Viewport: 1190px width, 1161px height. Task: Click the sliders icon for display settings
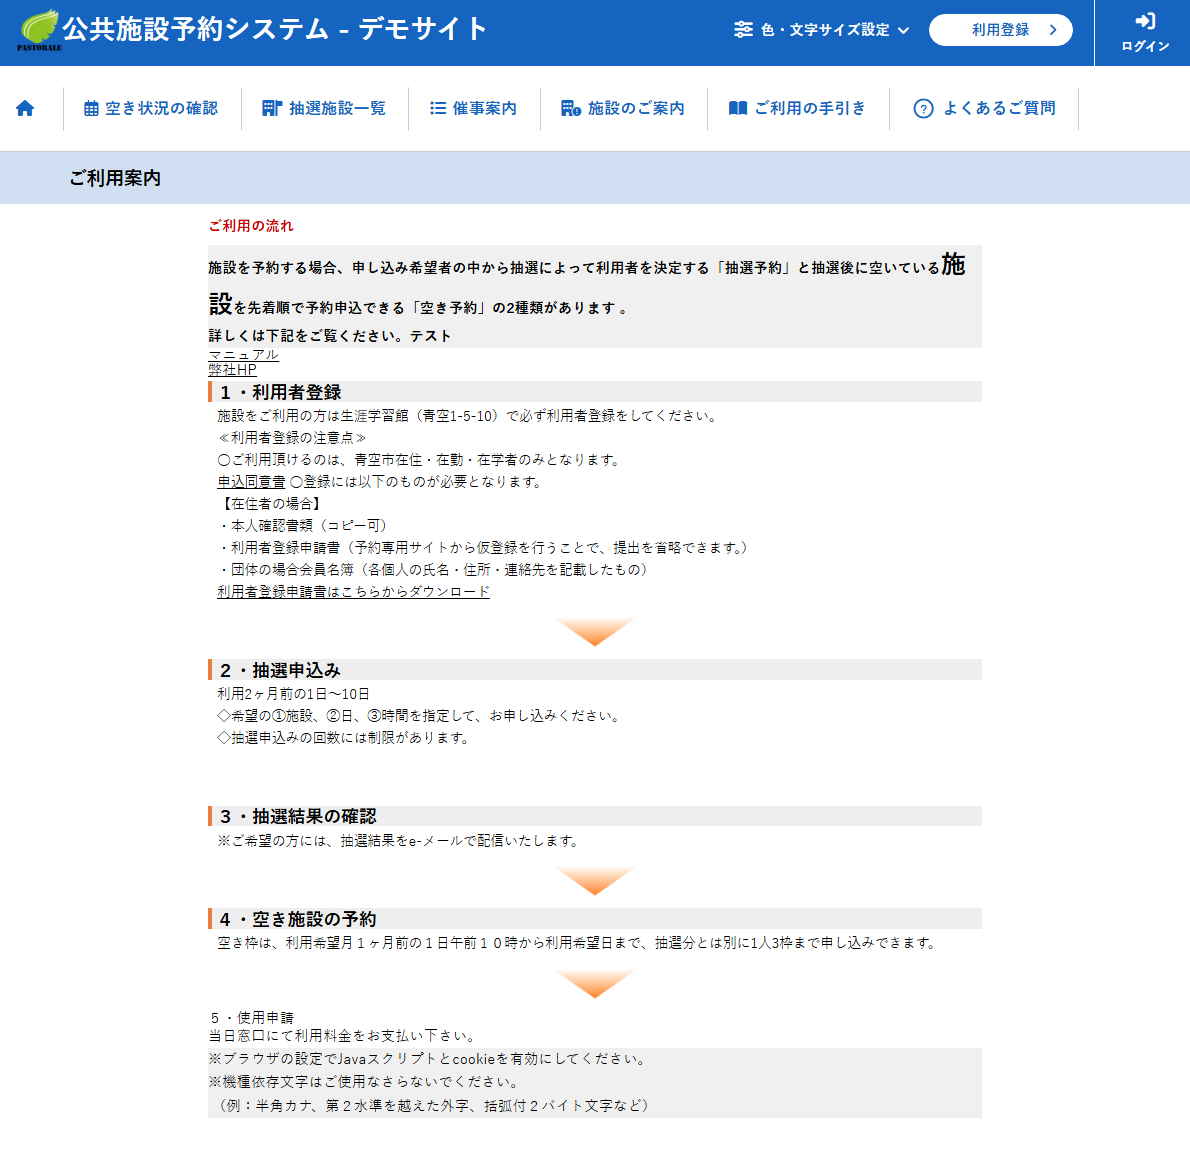(743, 30)
